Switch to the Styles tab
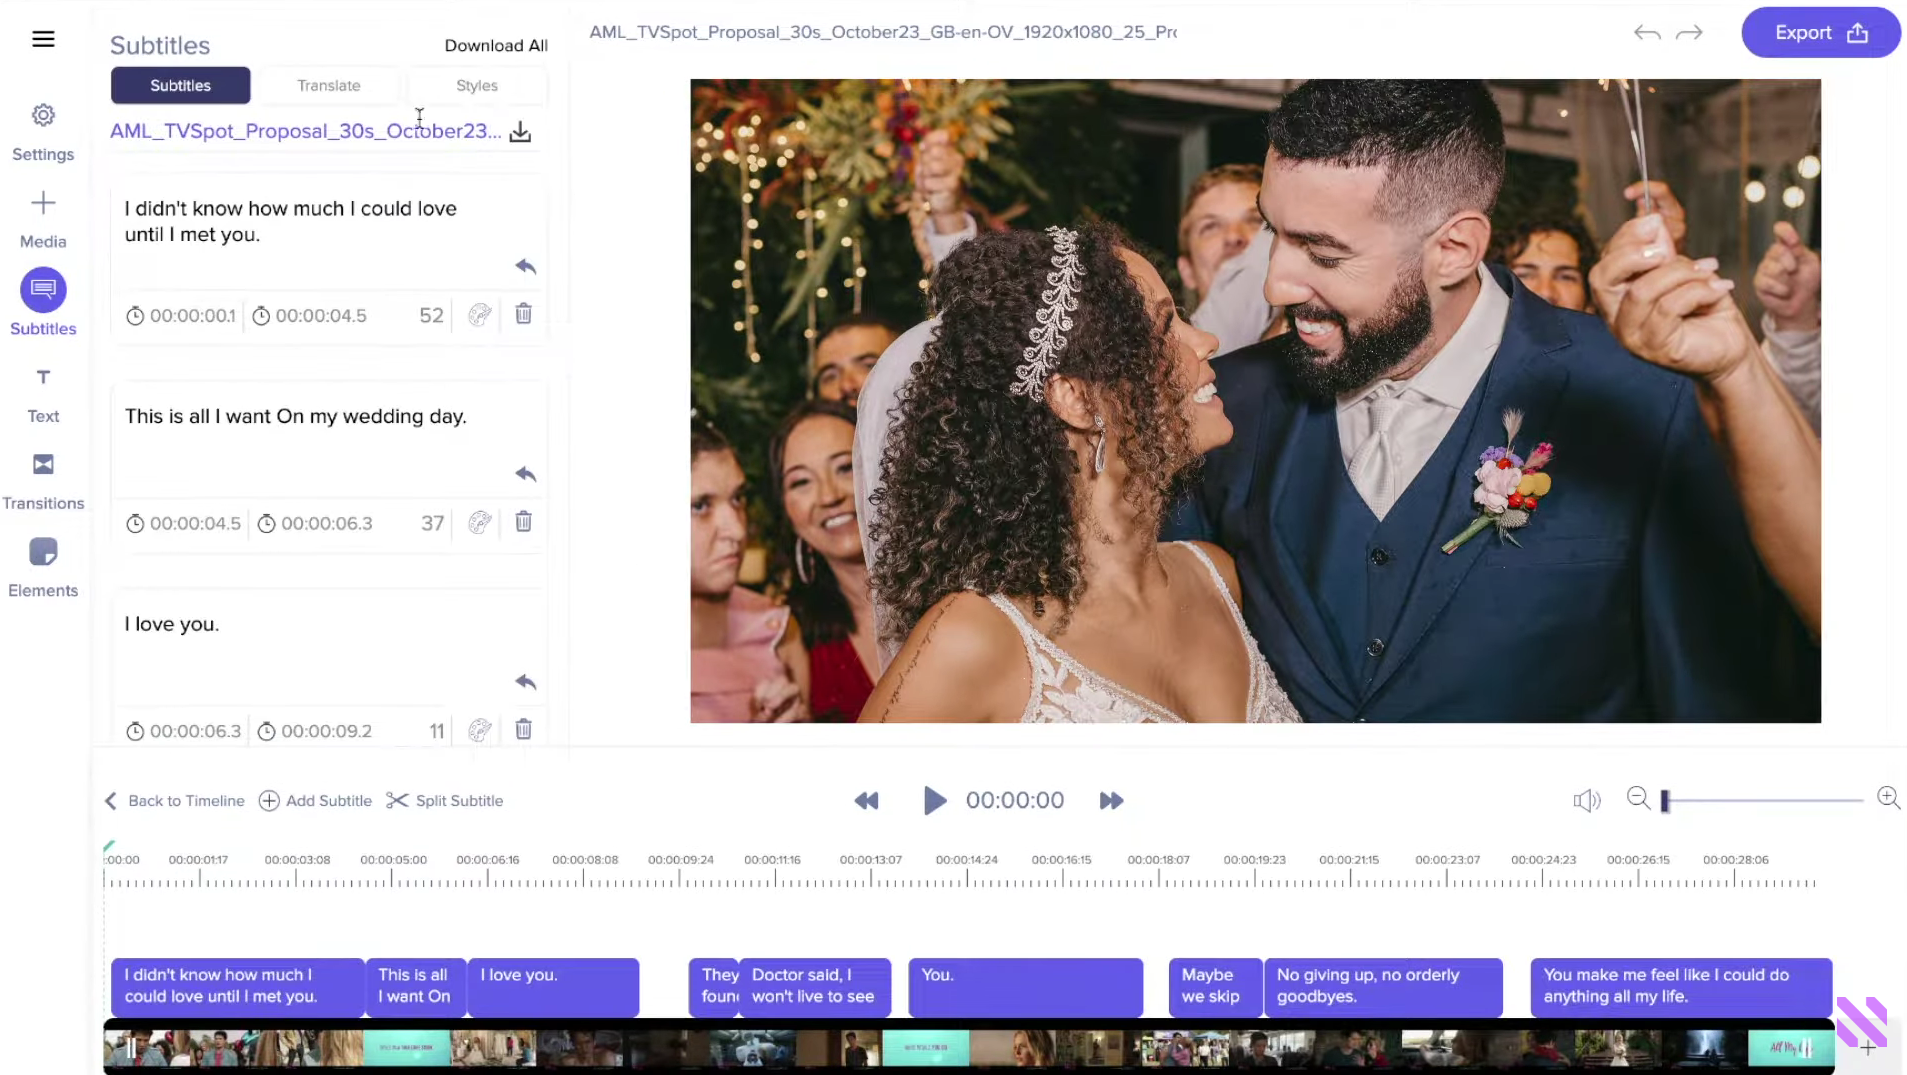 (x=476, y=86)
